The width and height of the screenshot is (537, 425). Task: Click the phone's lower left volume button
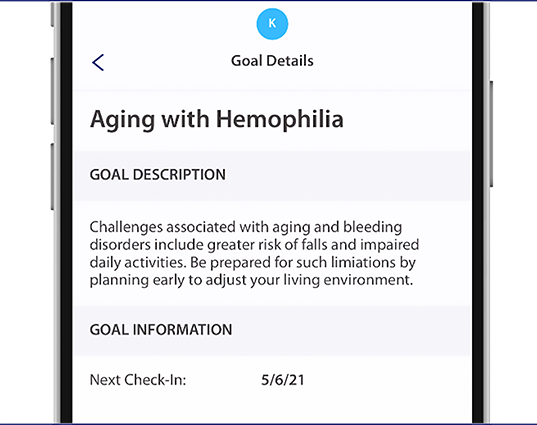pos(52,177)
